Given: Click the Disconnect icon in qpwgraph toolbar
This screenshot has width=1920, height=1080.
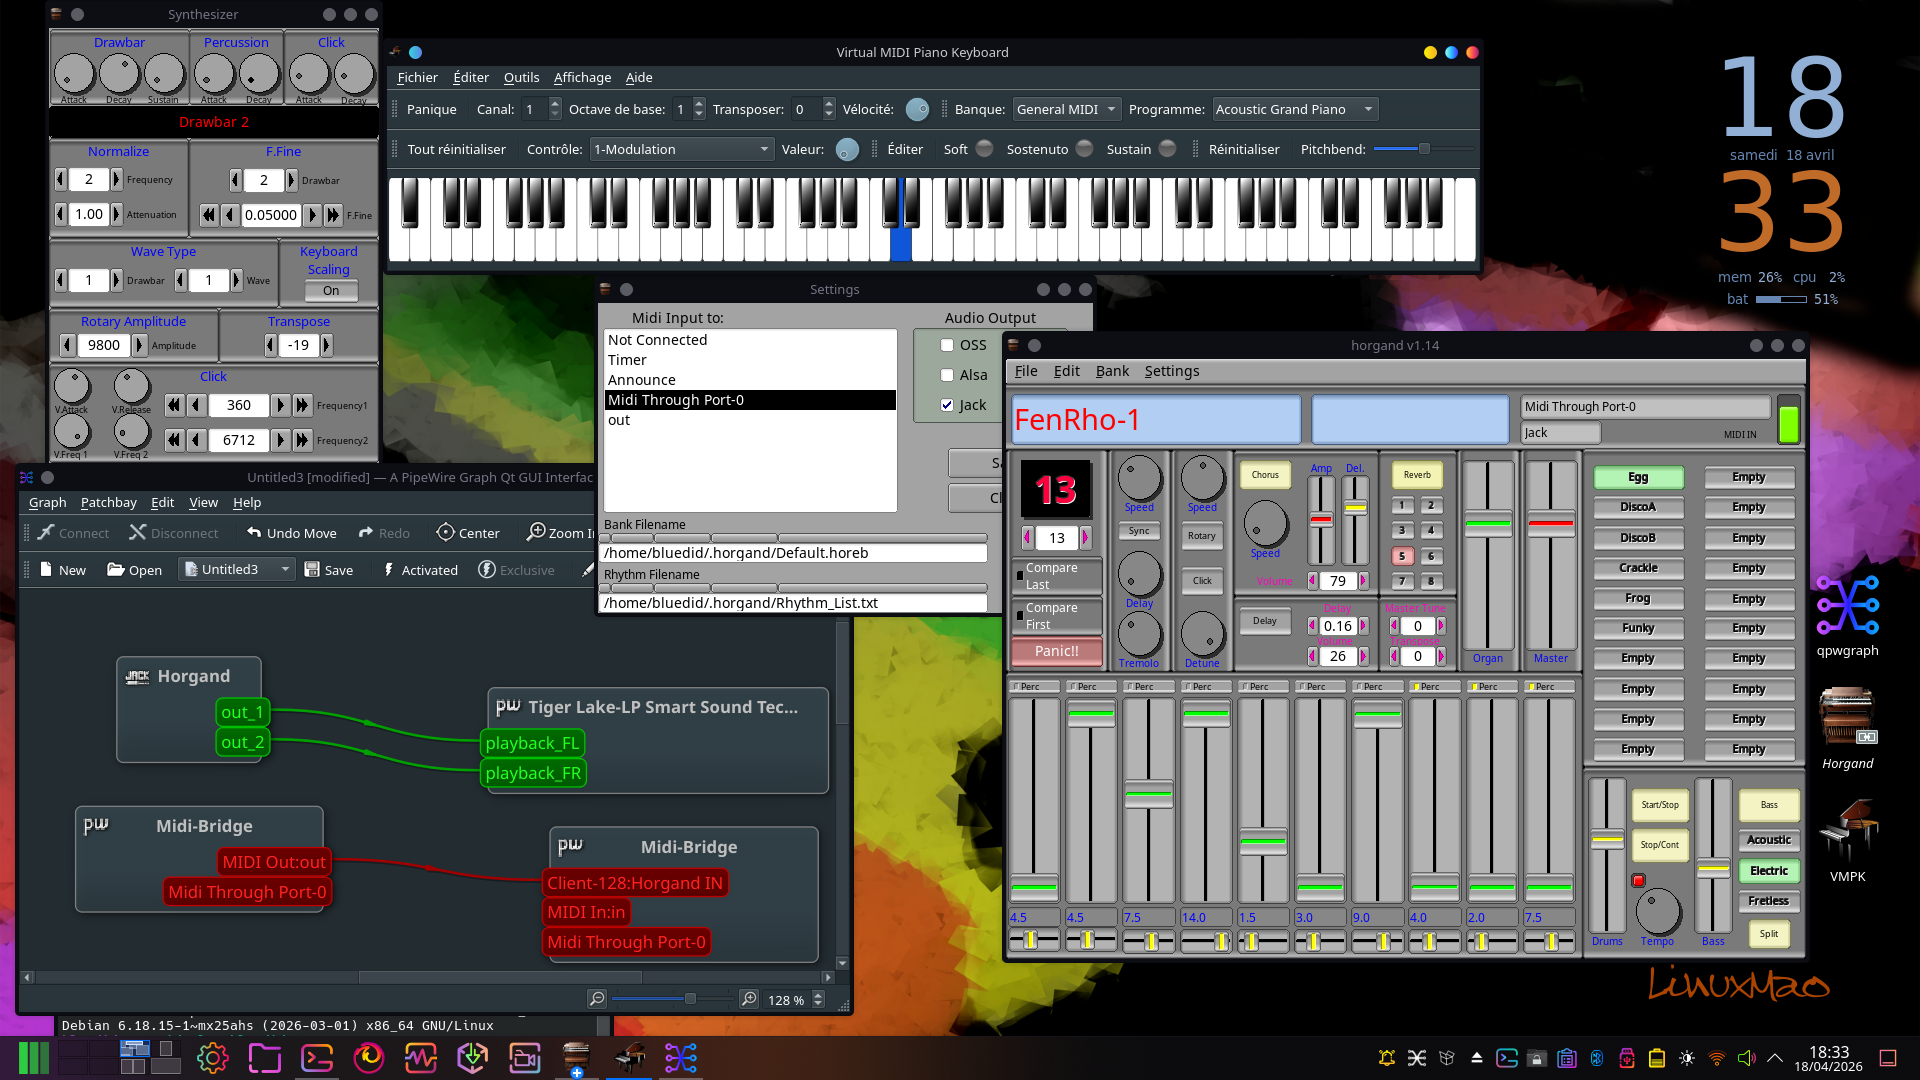Looking at the screenshot, I should coord(138,533).
